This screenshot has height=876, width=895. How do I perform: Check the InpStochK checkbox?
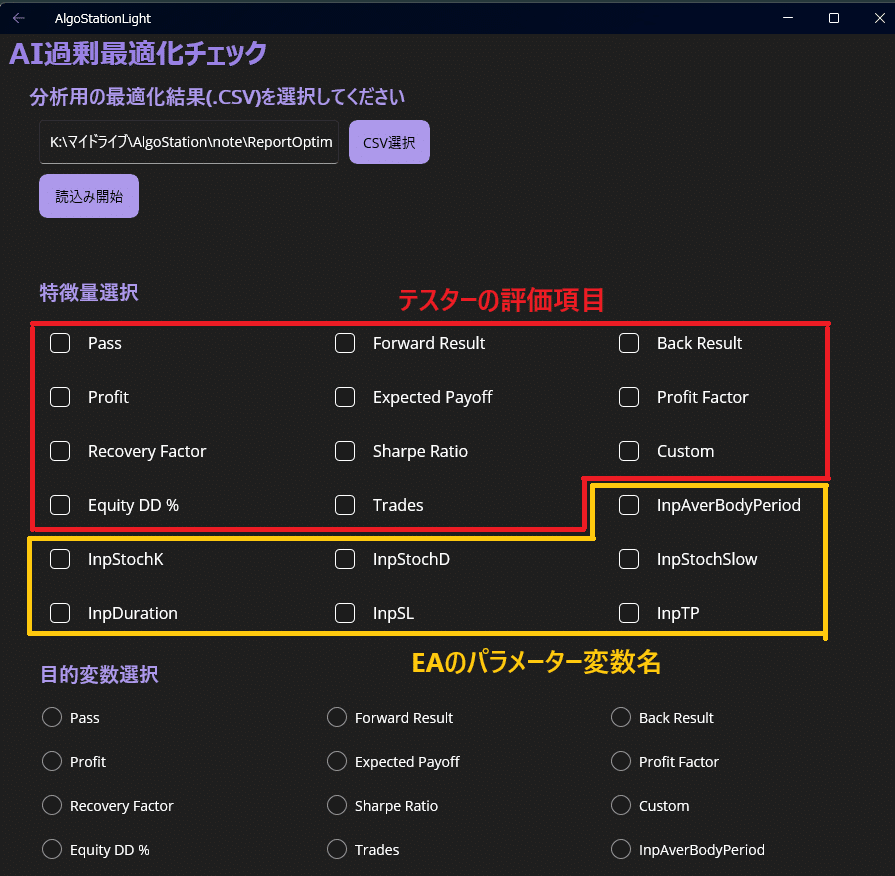tap(60, 559)
